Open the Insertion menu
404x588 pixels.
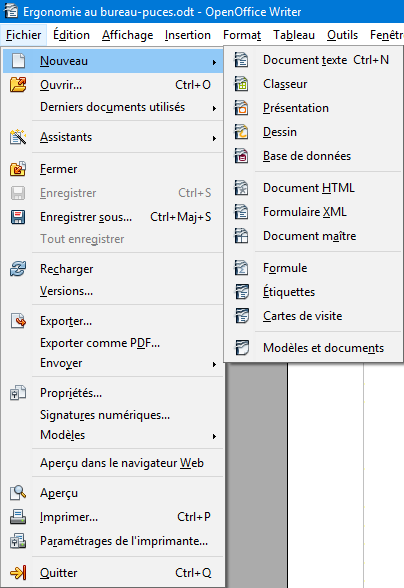point(188,35)
